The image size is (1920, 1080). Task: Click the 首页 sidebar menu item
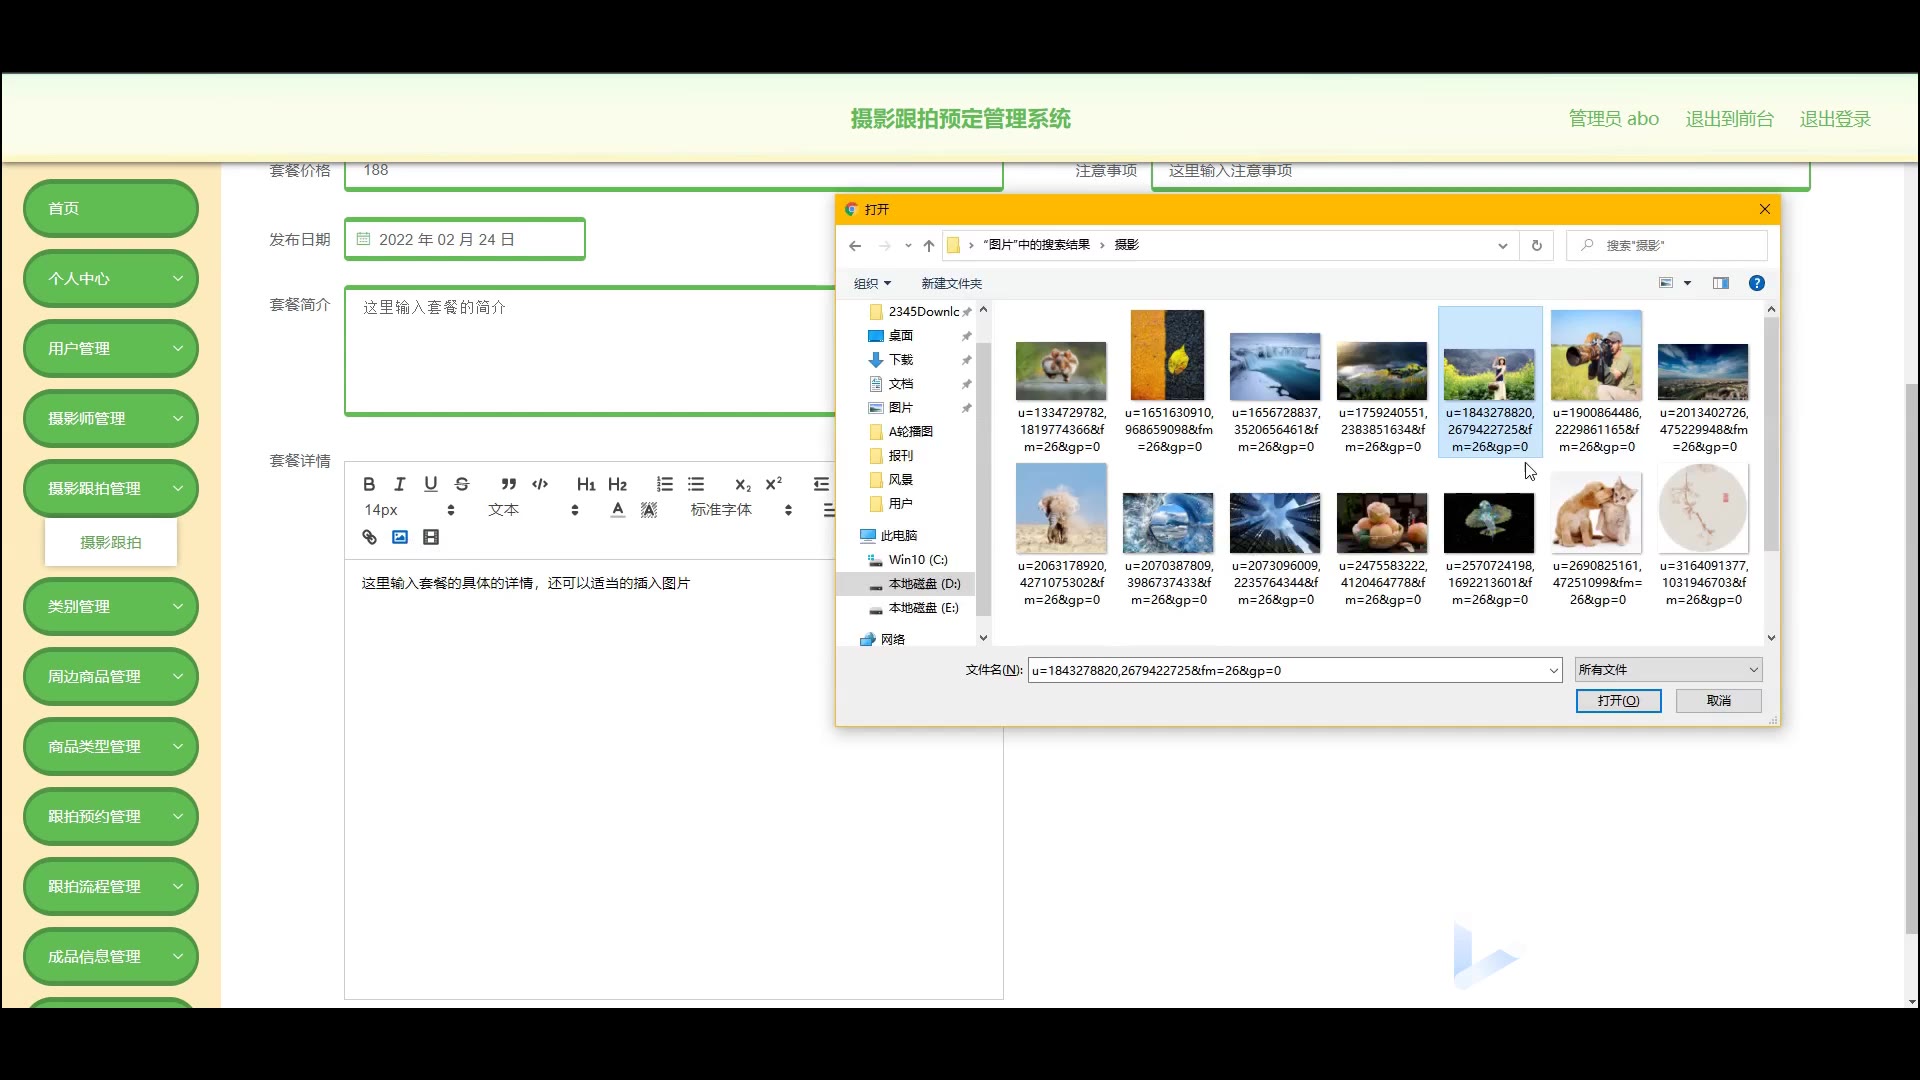[110, 208]
